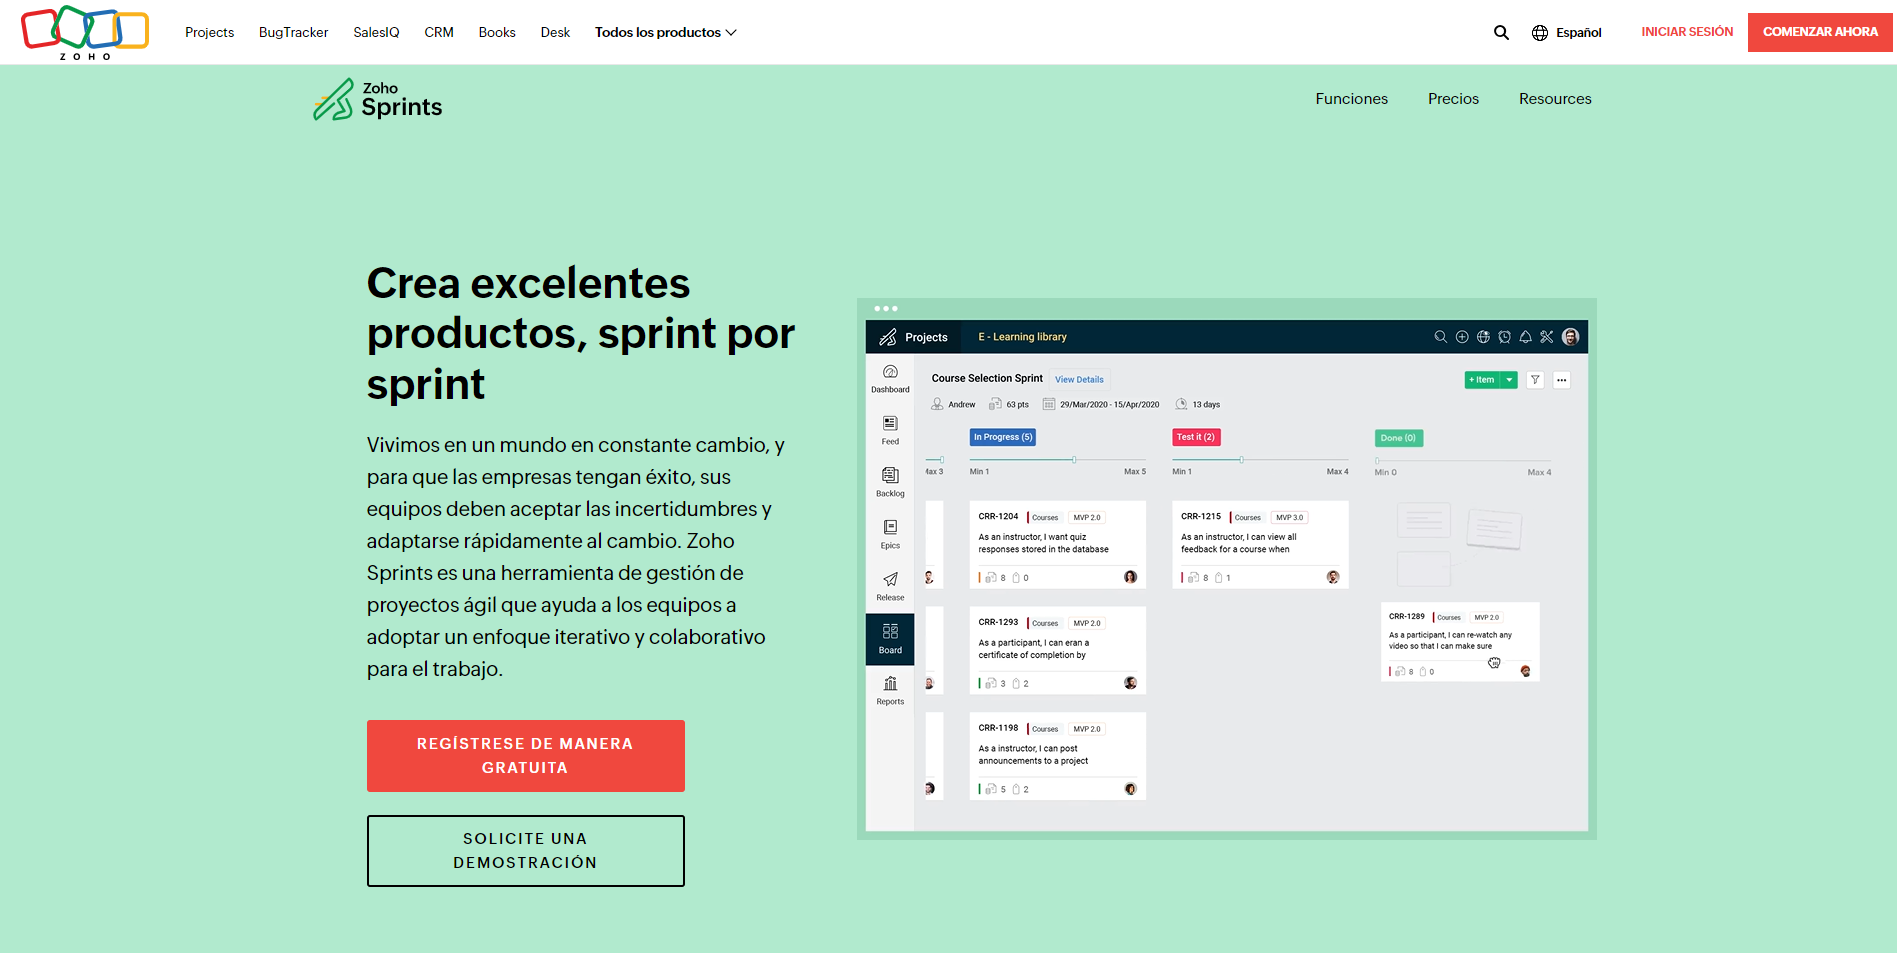The height and width of the screenshot is (953, 1897).
Task: Go to the Precios page
Action: tap(1453, 98)
